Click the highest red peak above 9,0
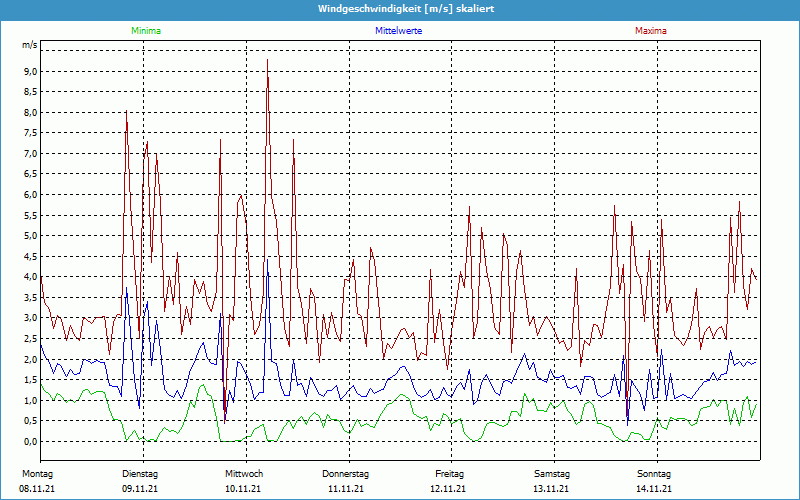Viewport: 800px width, 500px height. 267,60
